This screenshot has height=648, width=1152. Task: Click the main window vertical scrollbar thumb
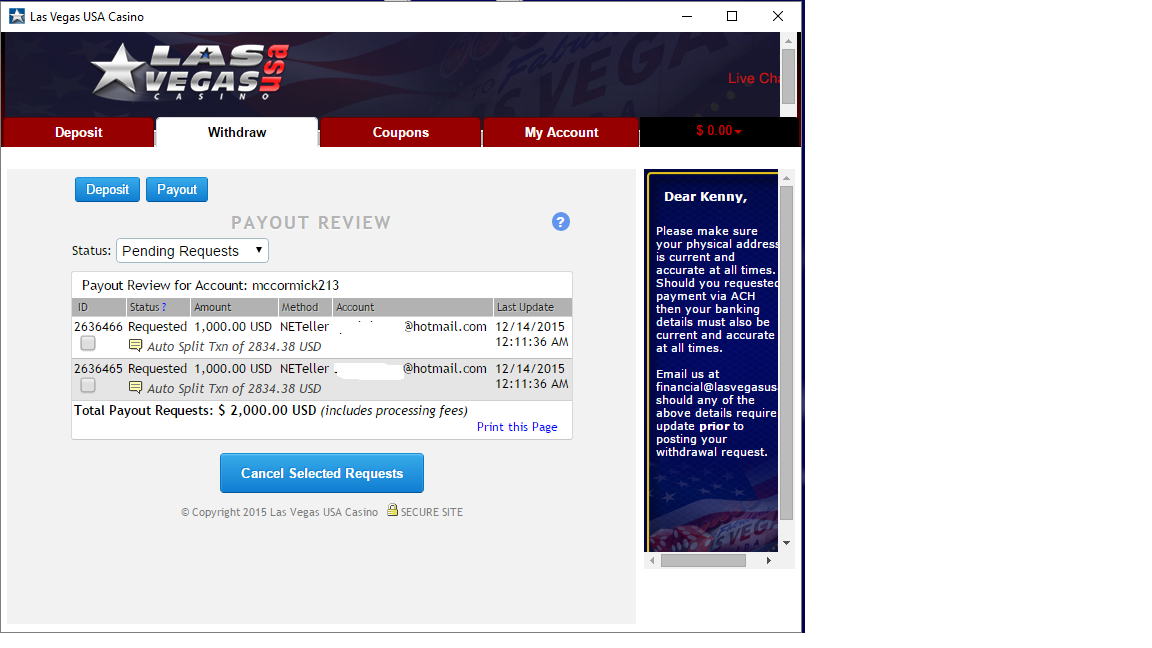[788, 76]
